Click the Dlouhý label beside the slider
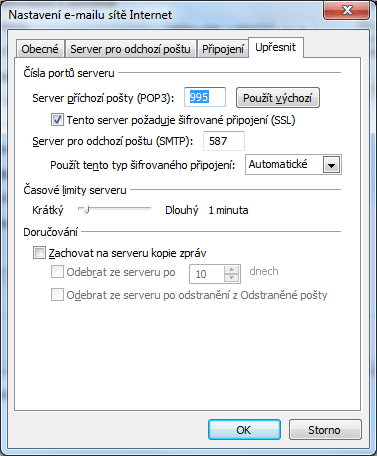The height and width of the screenshot is (456, 377). pyautogui.click(x=182, y=210)
